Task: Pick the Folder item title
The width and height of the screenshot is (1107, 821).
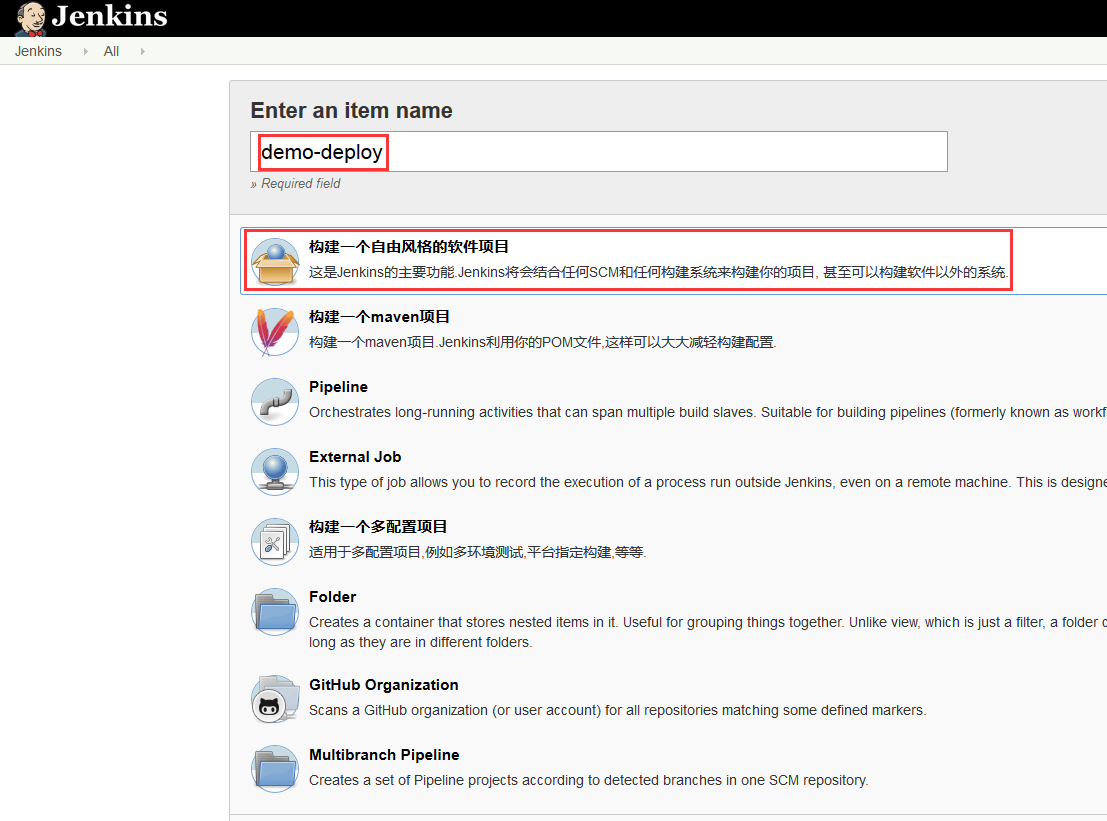Action: (x=333, y=597)
